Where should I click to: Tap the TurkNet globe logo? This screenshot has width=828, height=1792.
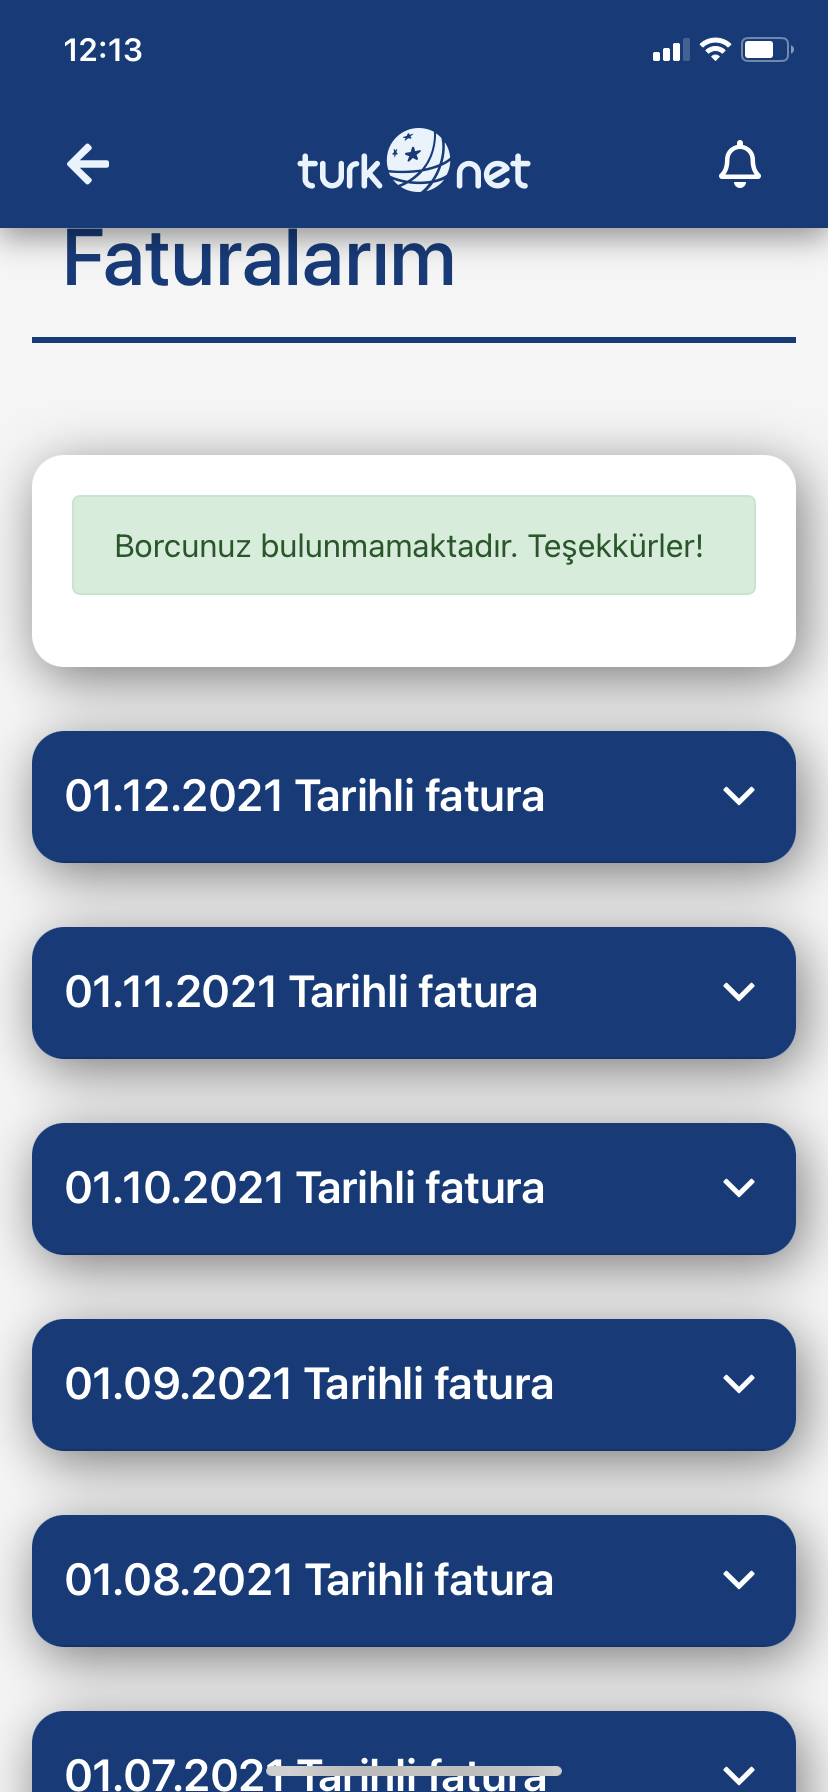(x=414, y=162)
